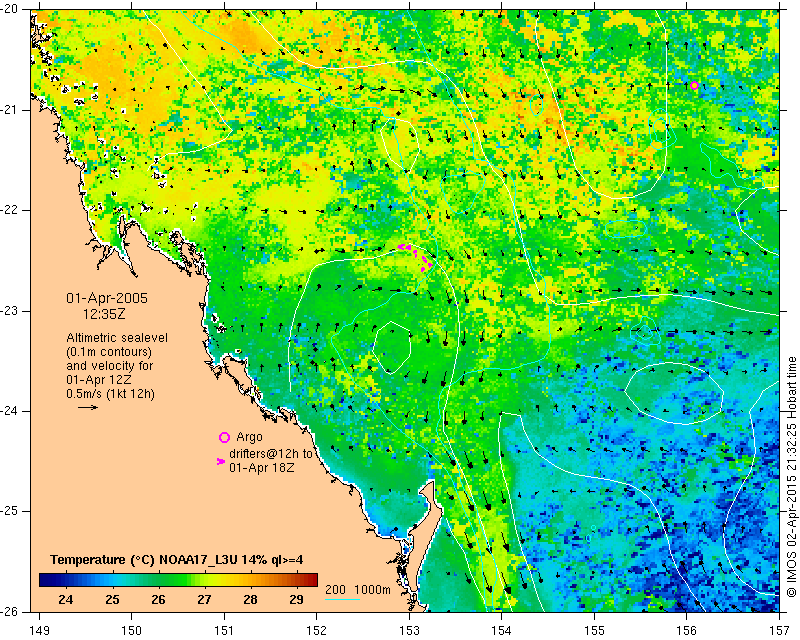800x640 pixels.
Task: Click the longitude axis label "150"
Action: pyautogui.click(x=132, y=631)
